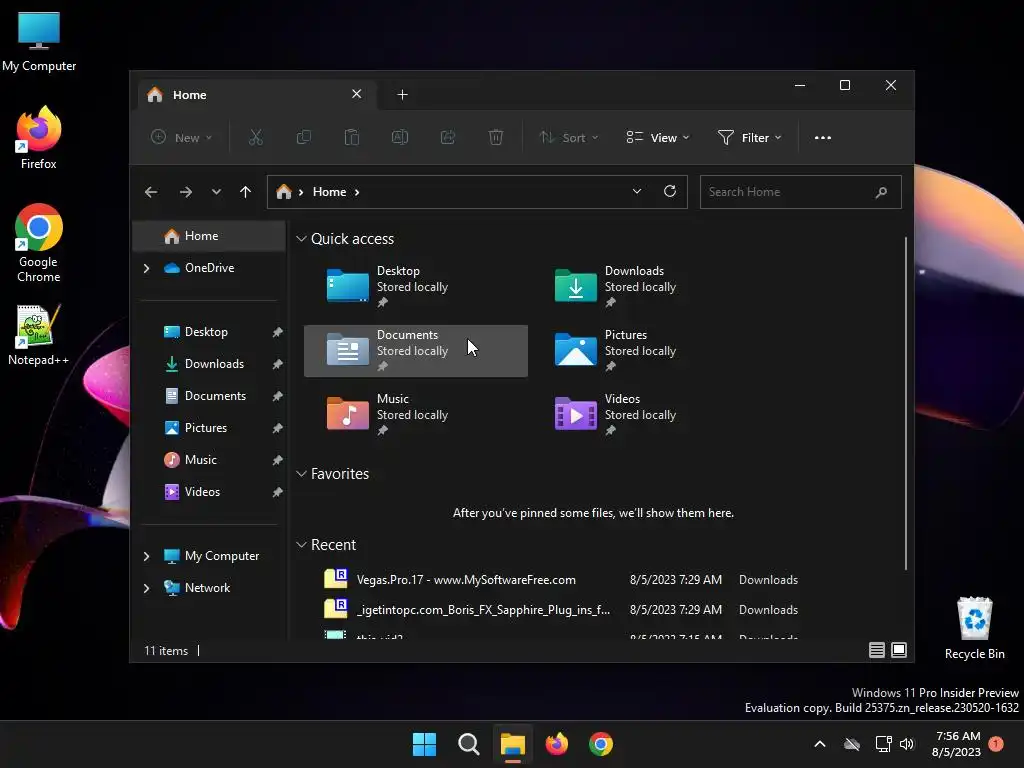The width and height of the screenshot is (1024, 768).
Task: Select My Computer desktop icon
Action: click(39, 42)
